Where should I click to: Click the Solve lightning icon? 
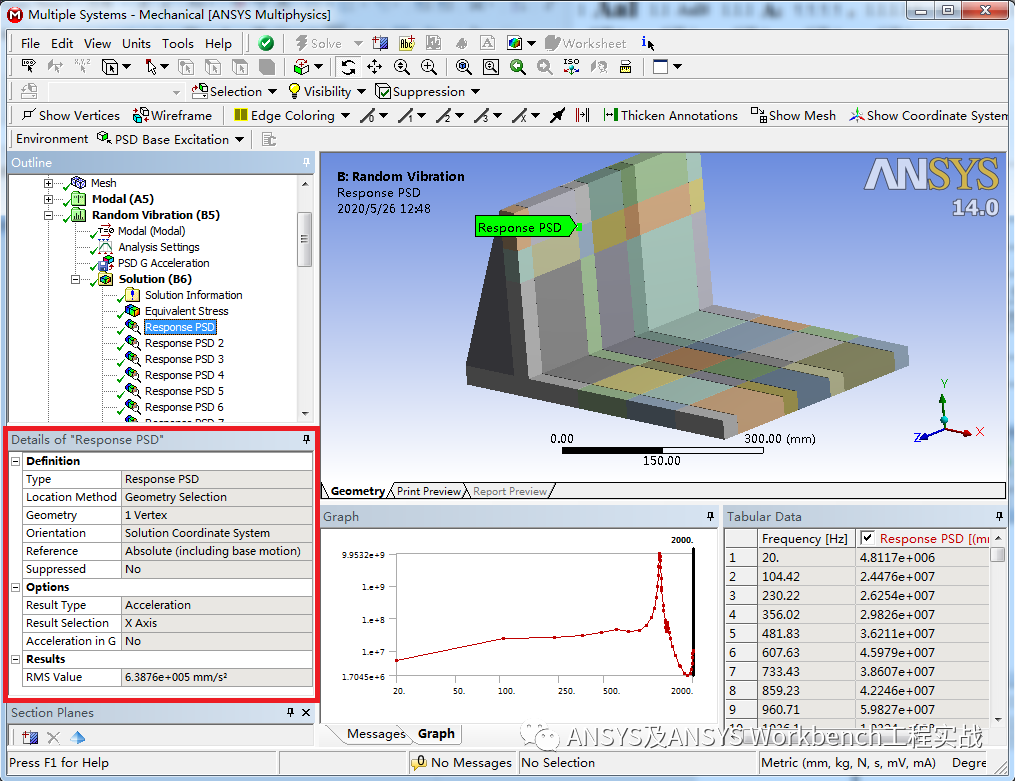(301, 43)
